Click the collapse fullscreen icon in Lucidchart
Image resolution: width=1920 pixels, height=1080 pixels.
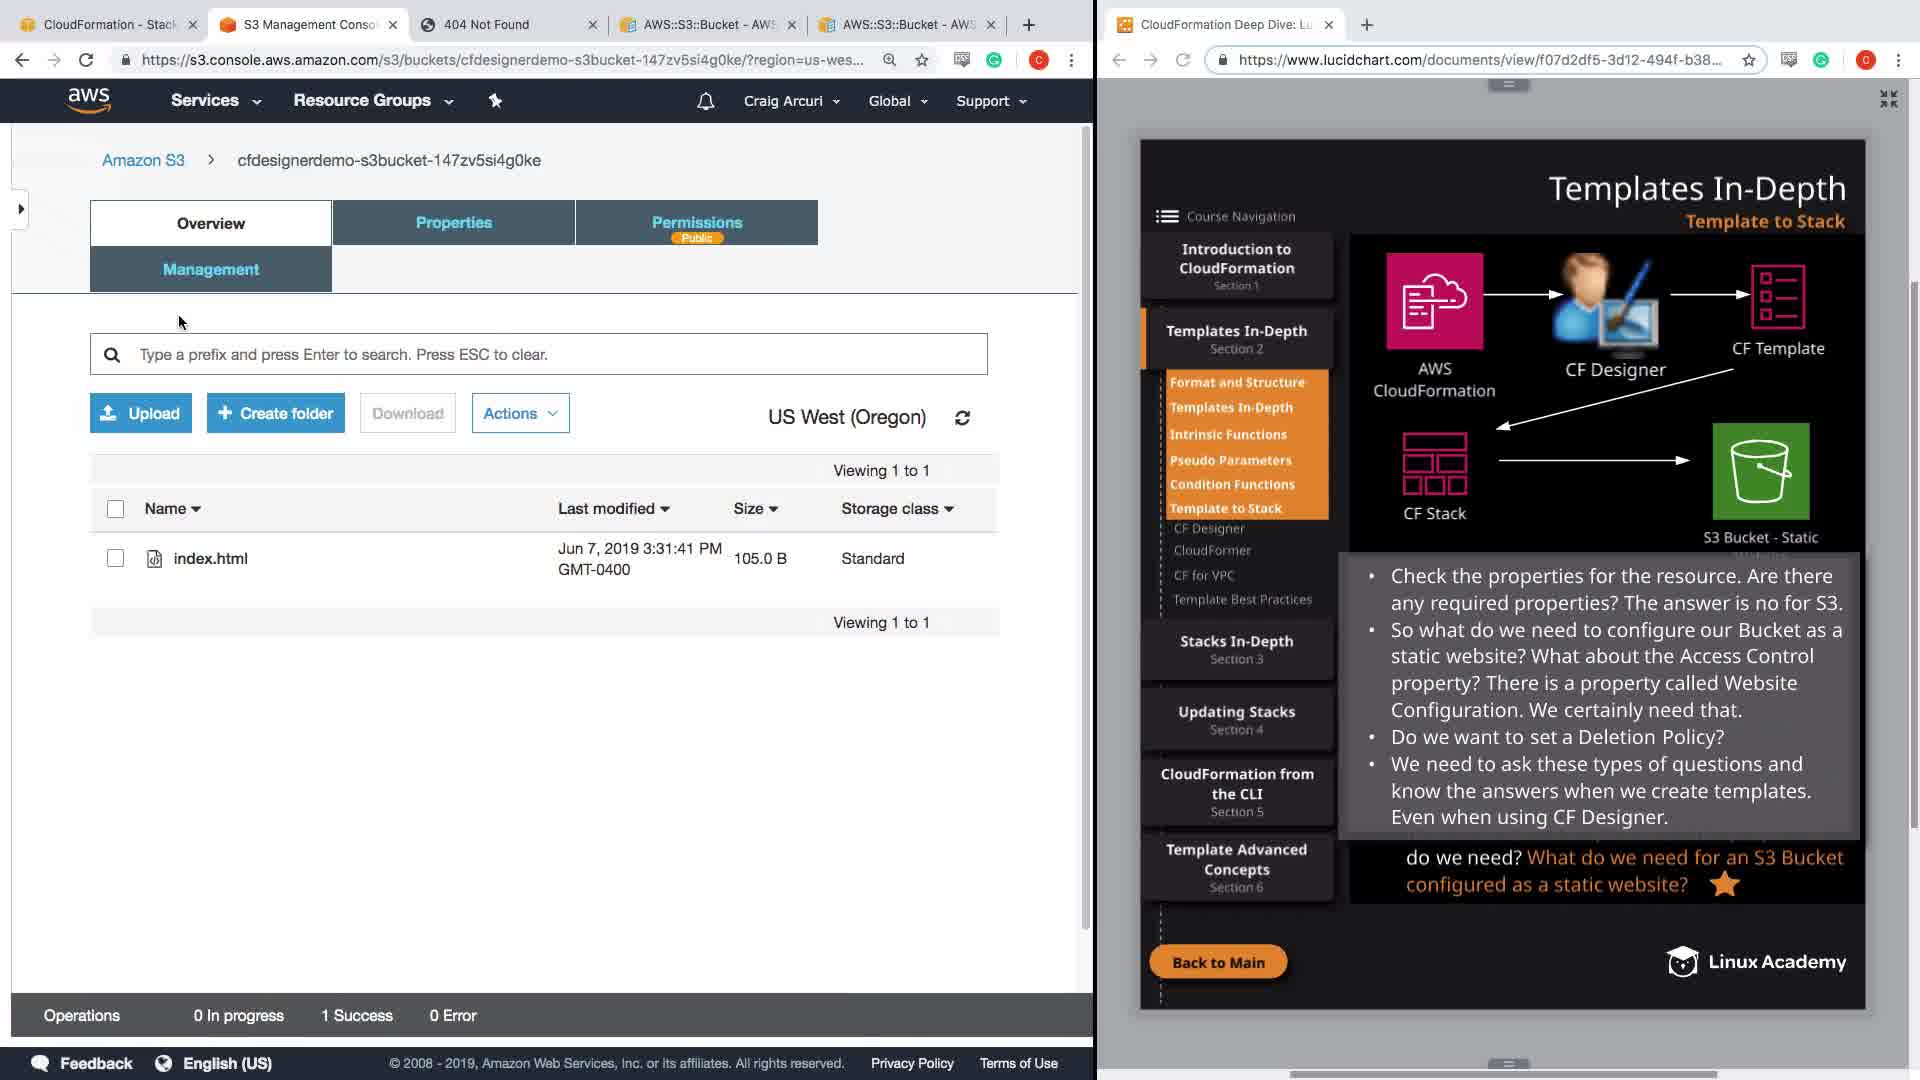pyautogui.click(x=1888, y=99)
